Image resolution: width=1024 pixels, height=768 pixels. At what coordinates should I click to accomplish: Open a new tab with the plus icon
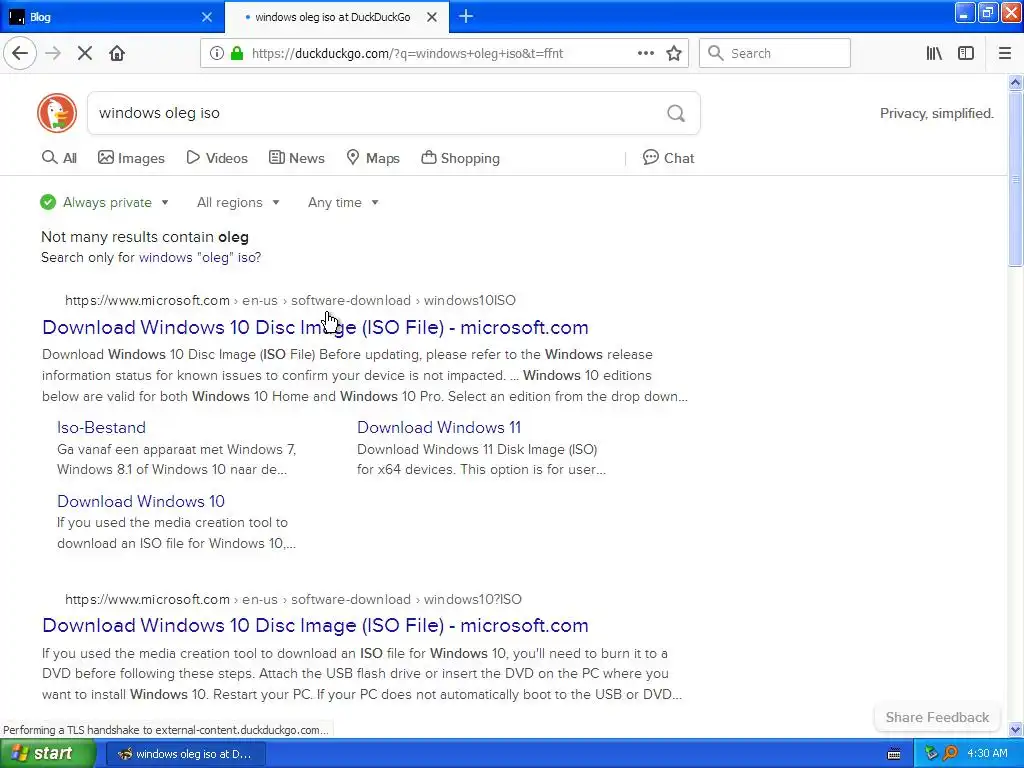(x=466, y=16)
